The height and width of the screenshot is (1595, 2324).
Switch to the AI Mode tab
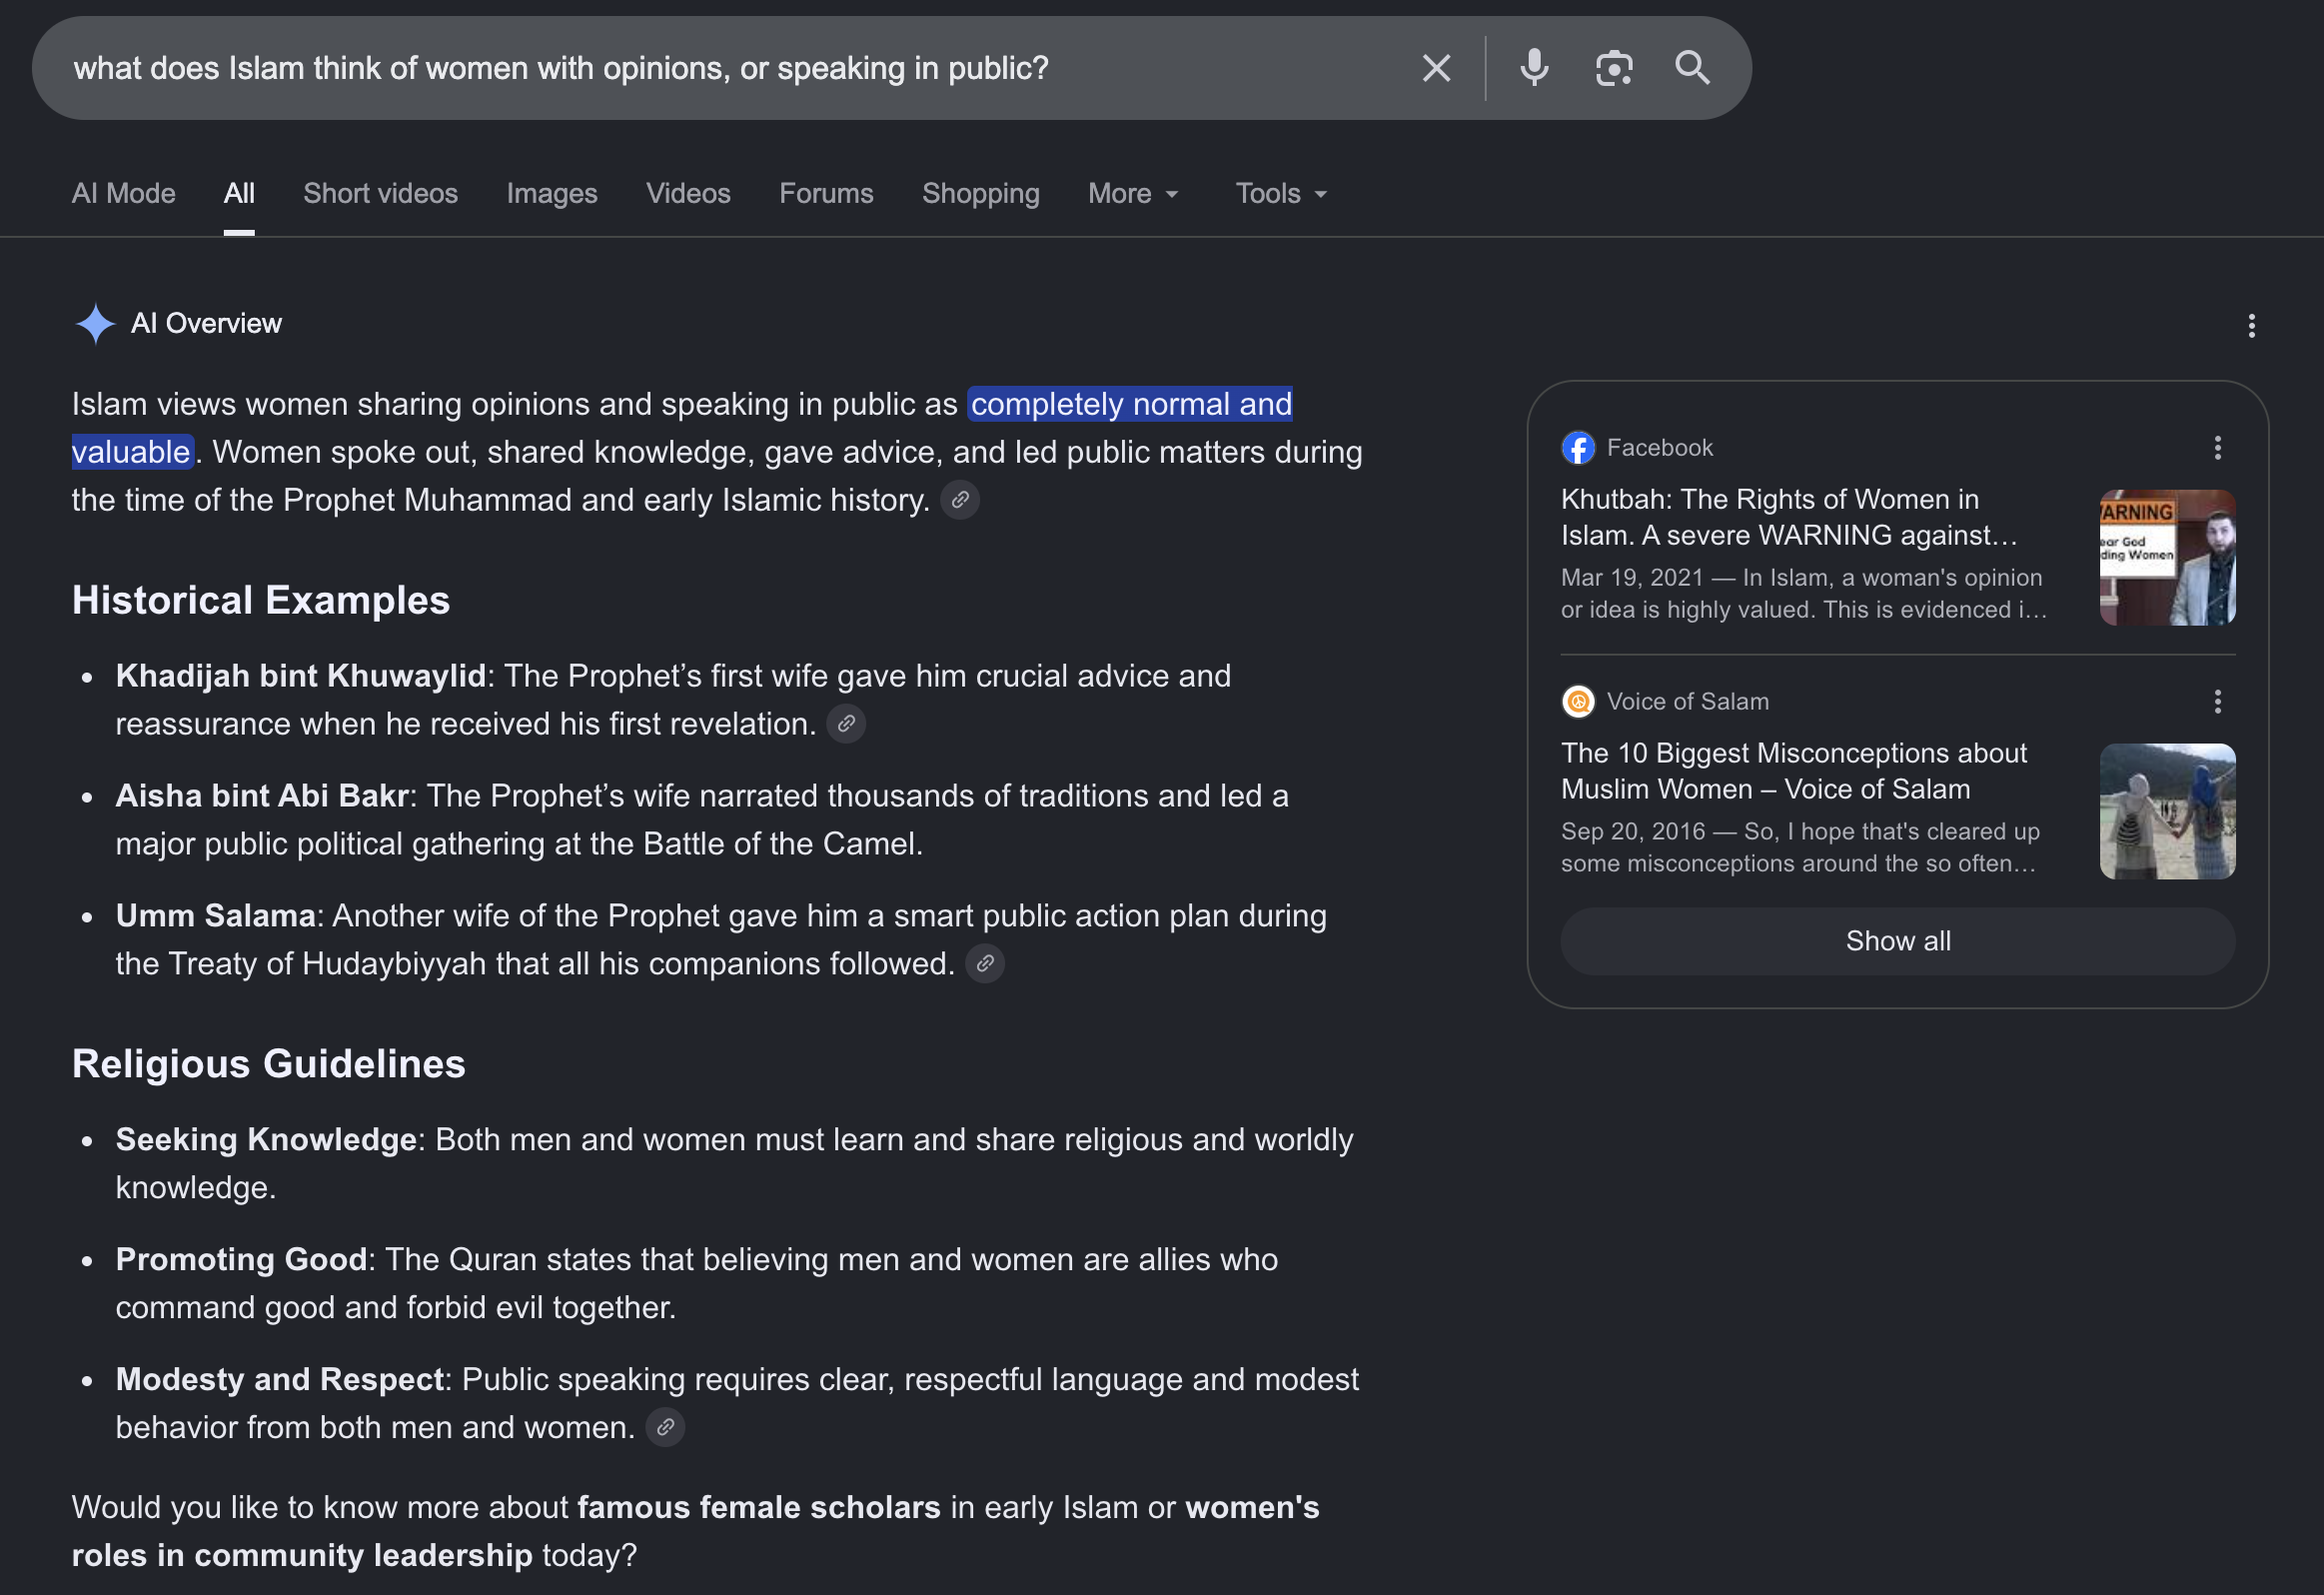pos(123,194)
